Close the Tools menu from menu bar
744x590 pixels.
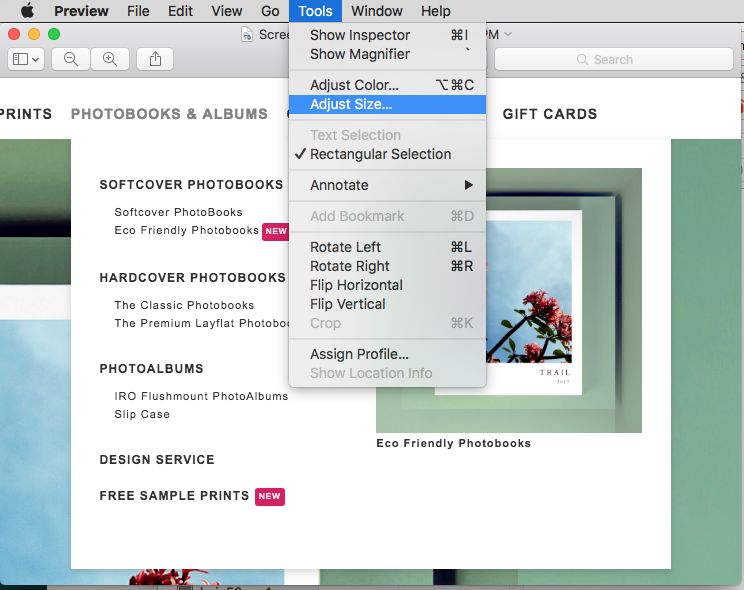coord(316,11)
